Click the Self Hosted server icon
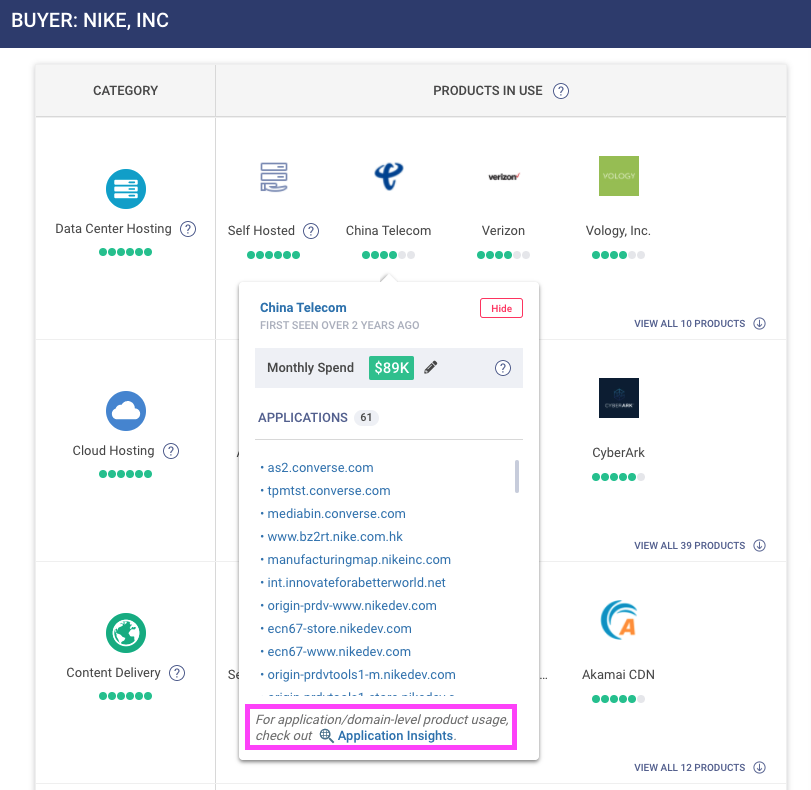 point(274,176)
